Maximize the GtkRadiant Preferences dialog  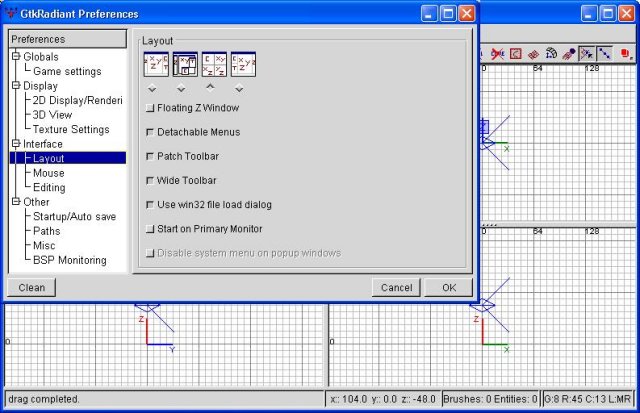click(448, 13)
